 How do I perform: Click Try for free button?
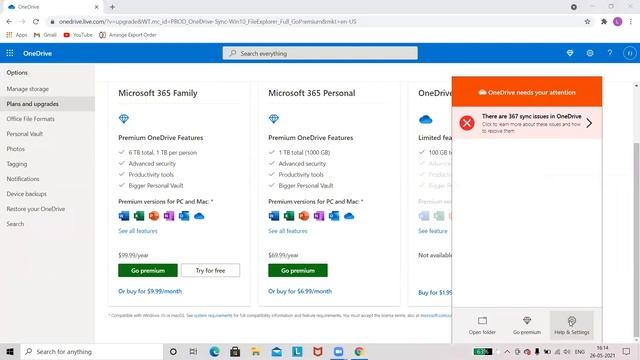(x=210, y=270)
